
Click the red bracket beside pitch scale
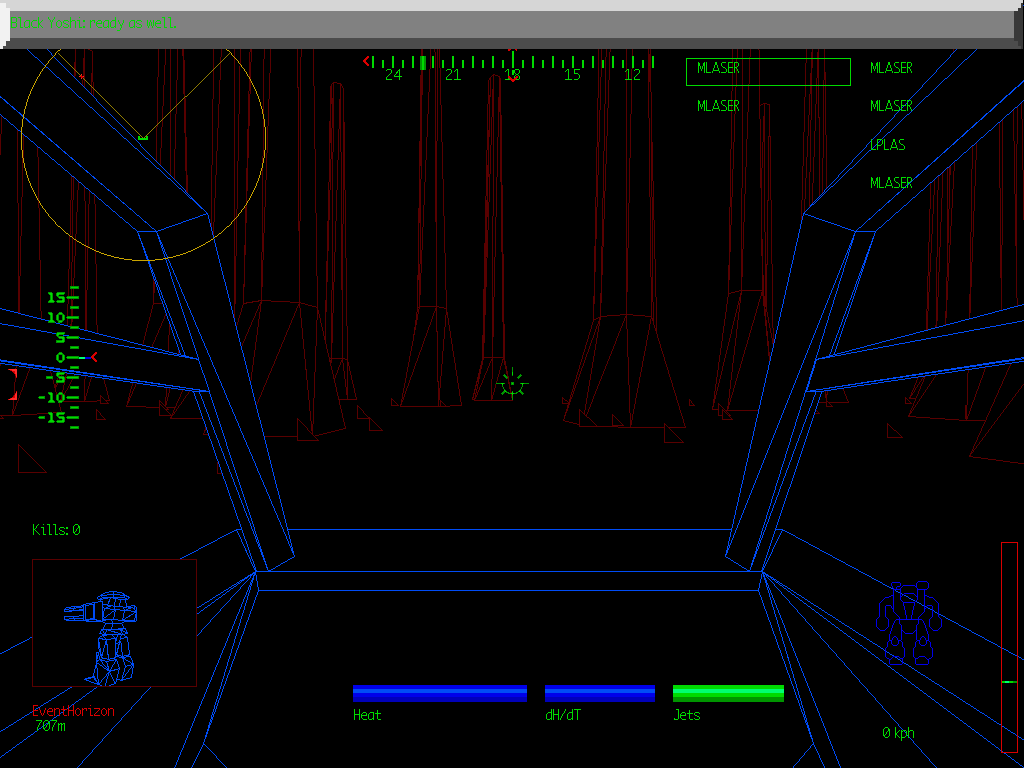click(x=13, y=385)
